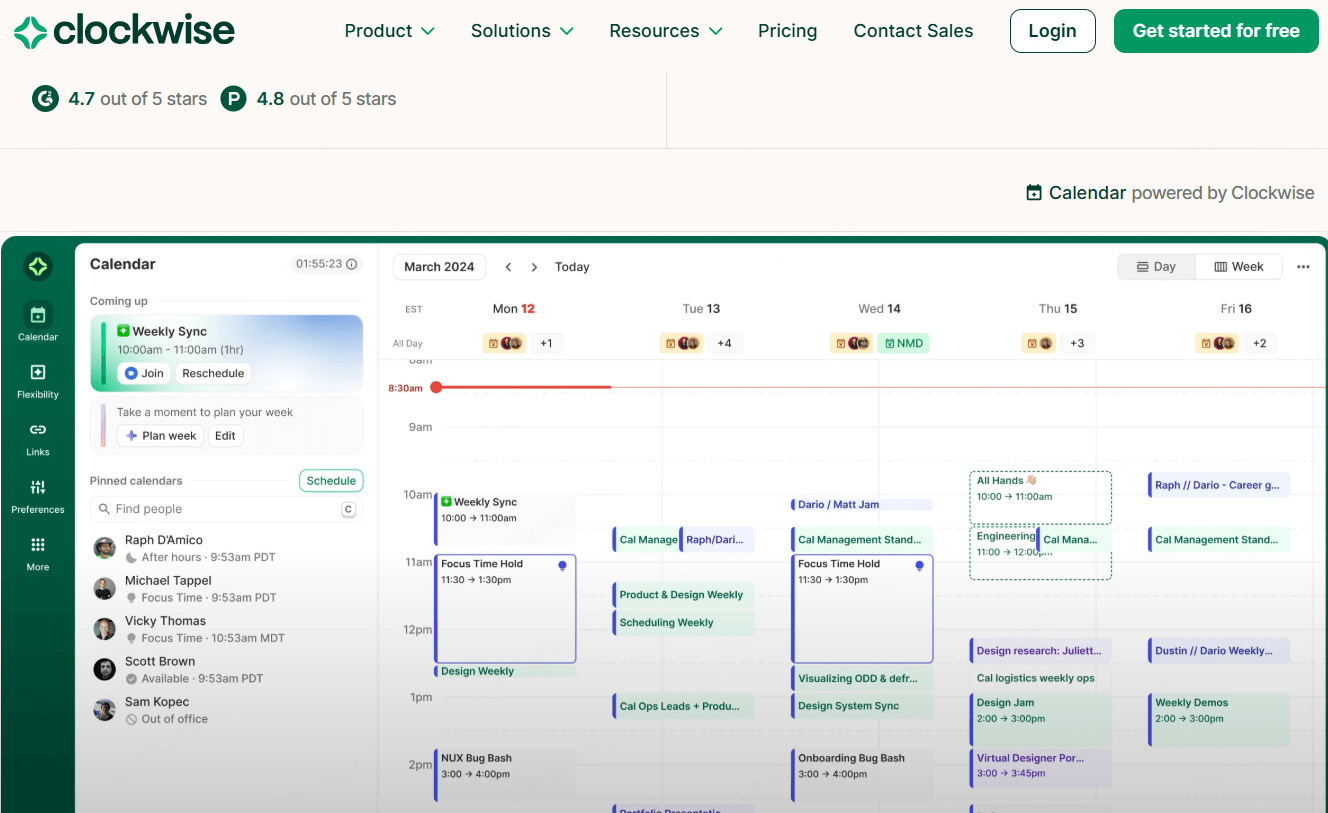Go to next week with right arrow
Screen dimensions: 1328x813
(534, 267)
